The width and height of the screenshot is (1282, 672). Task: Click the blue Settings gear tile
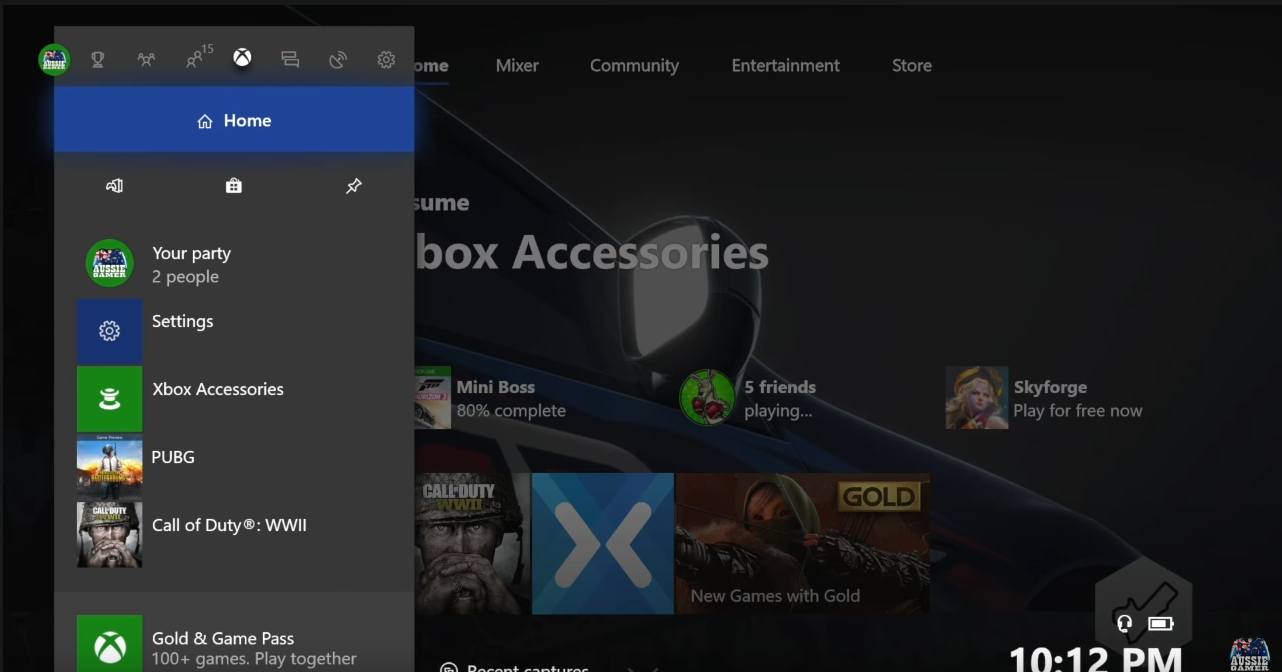click(x=110, y=331)
